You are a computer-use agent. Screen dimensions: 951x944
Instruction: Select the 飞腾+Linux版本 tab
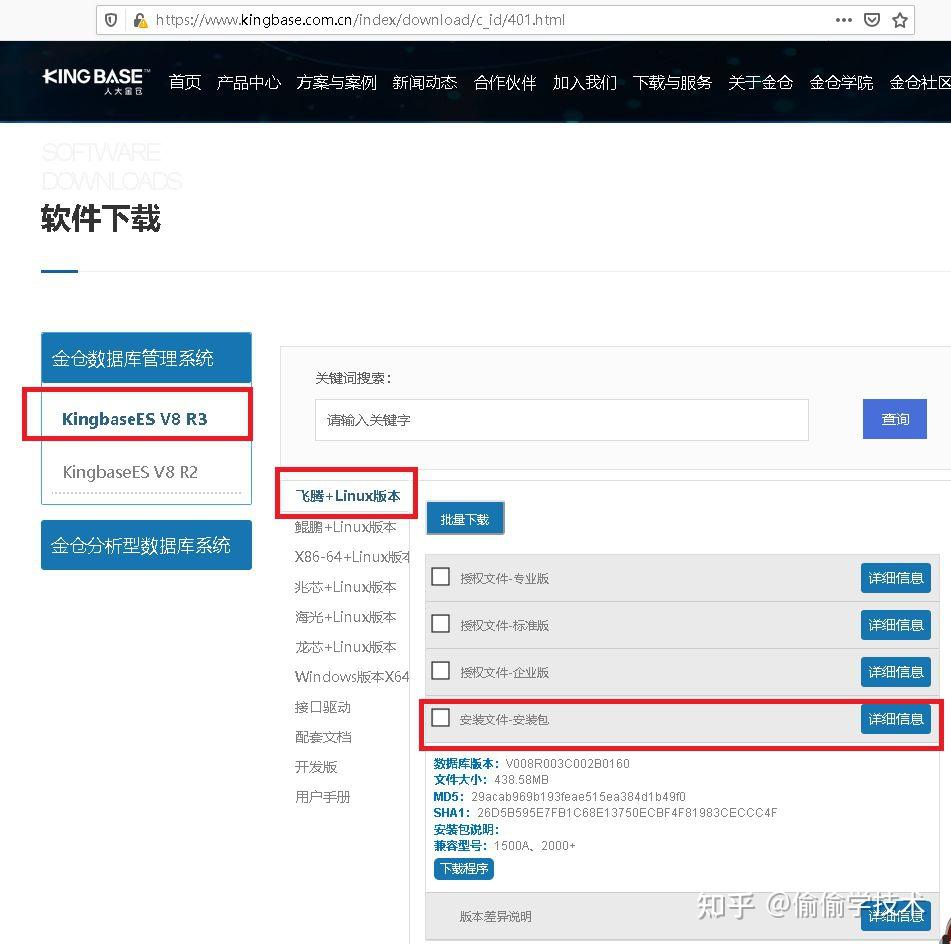point(348,496)
